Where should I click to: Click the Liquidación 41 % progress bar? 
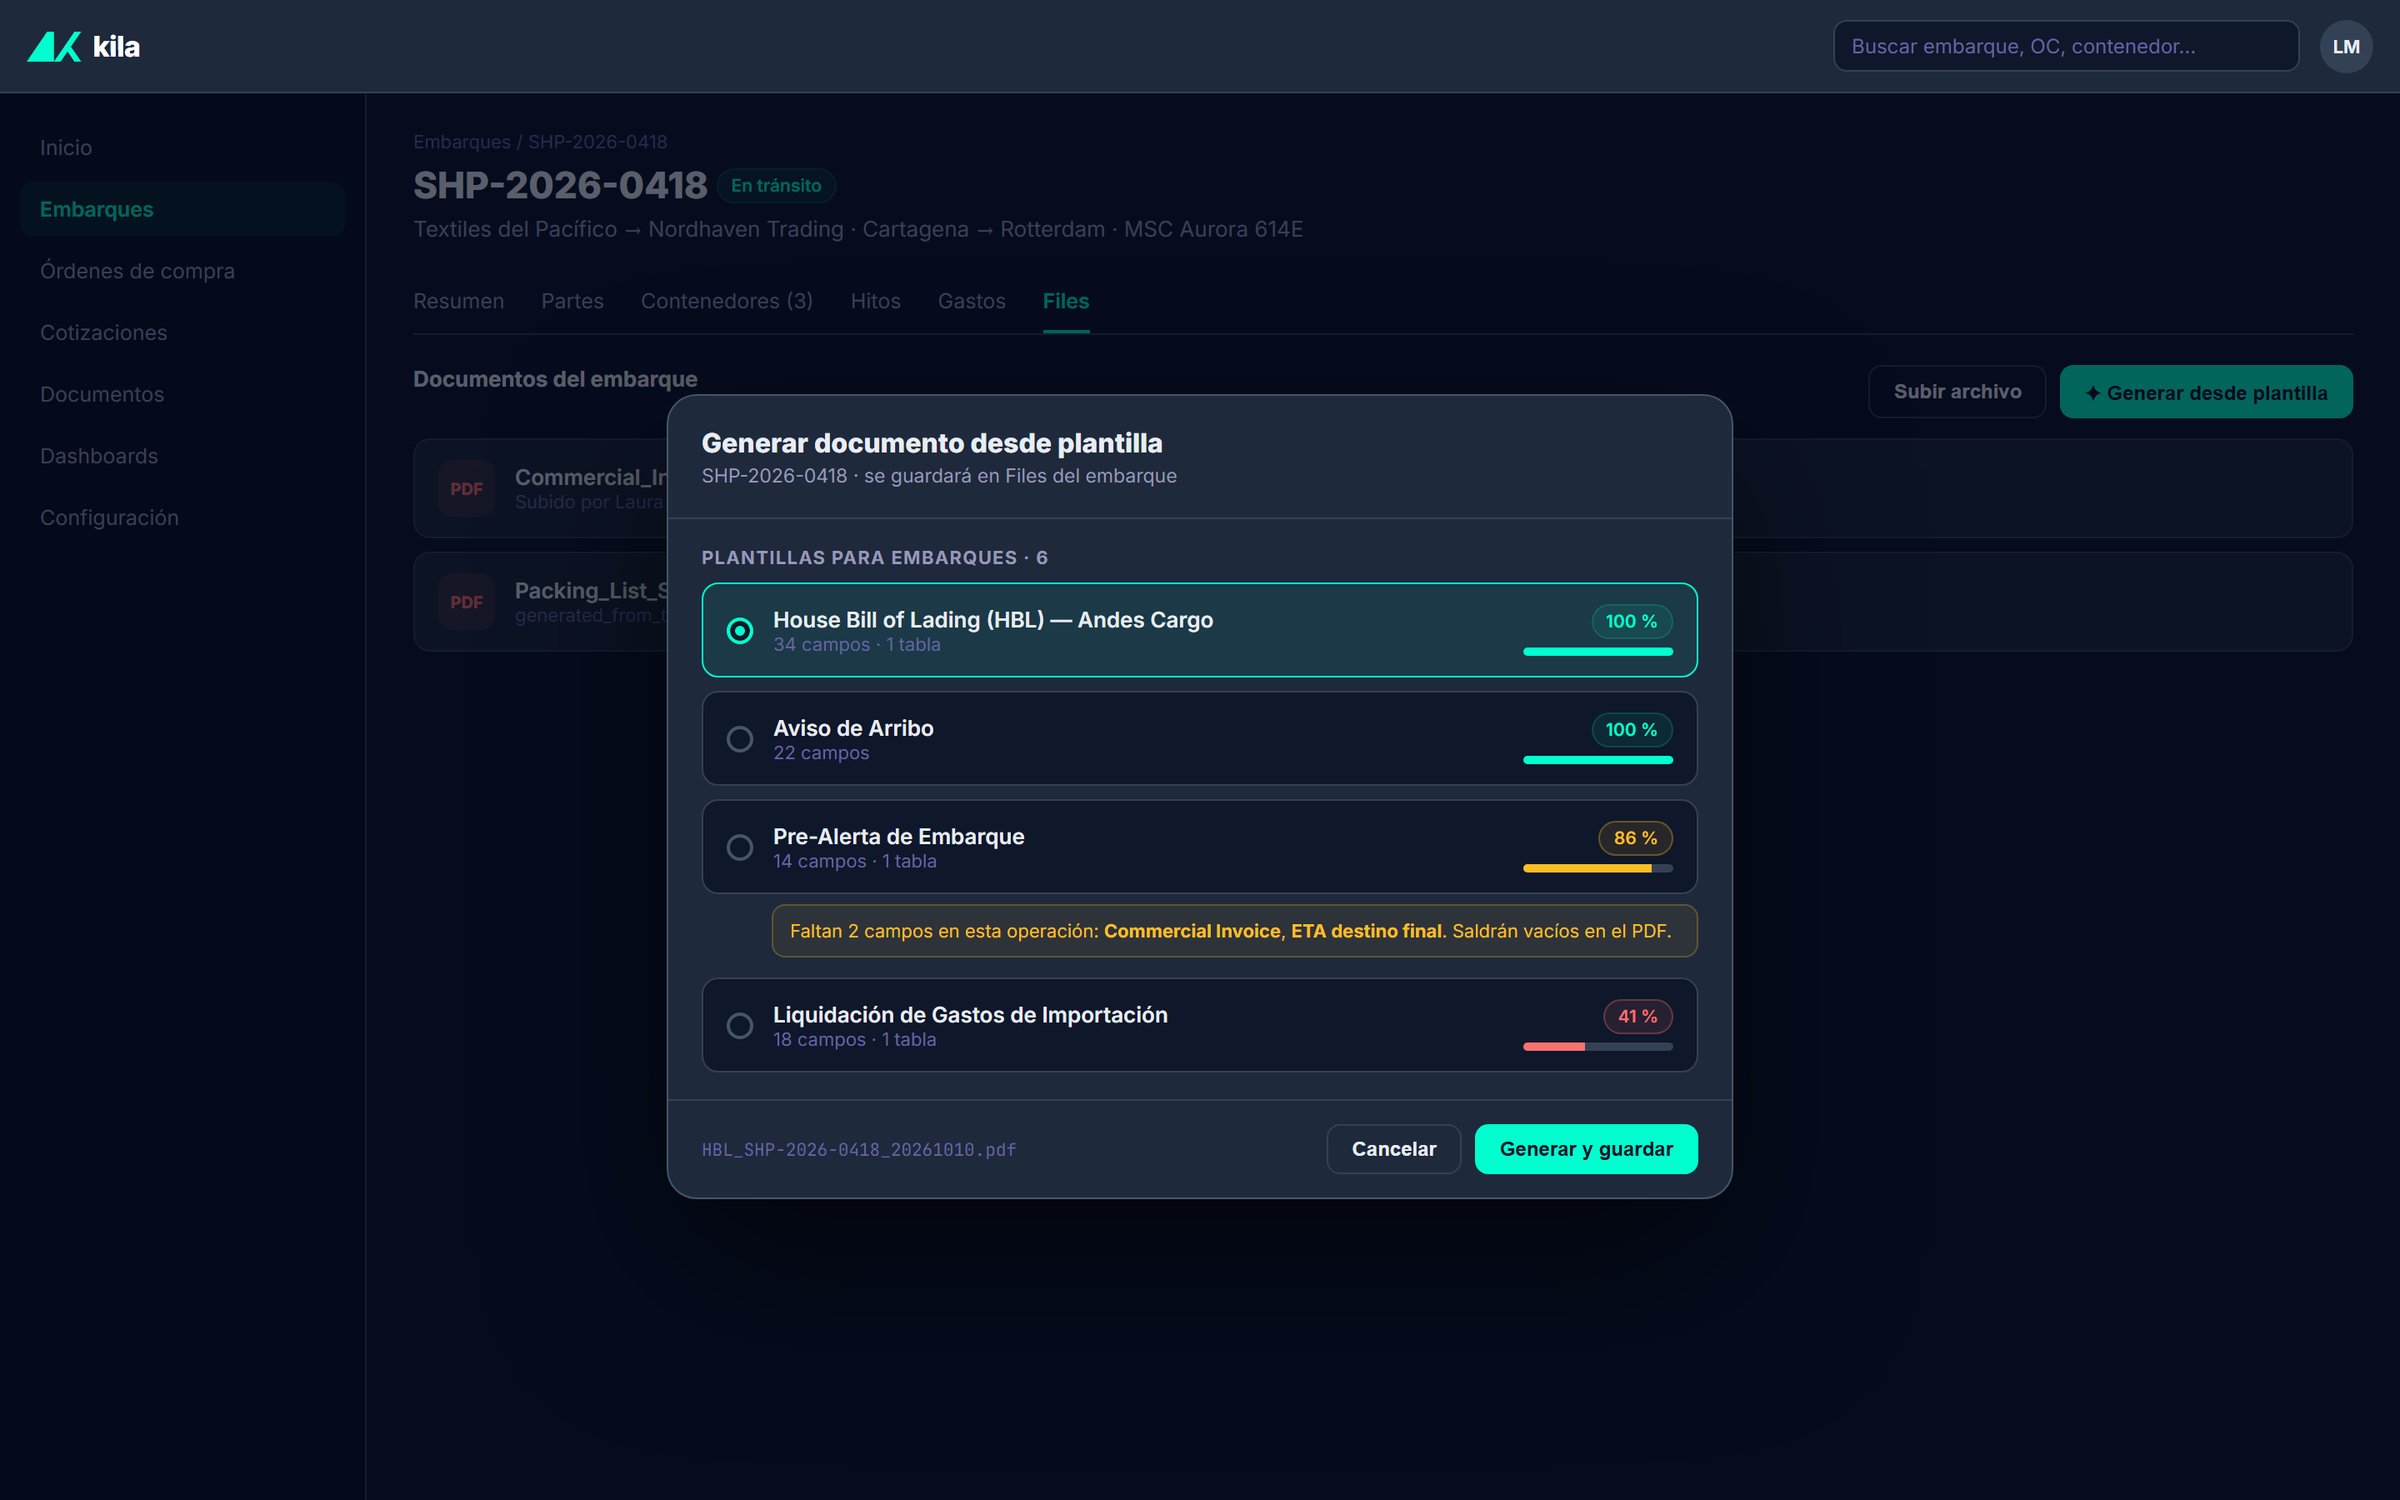coord(1598,1047)
